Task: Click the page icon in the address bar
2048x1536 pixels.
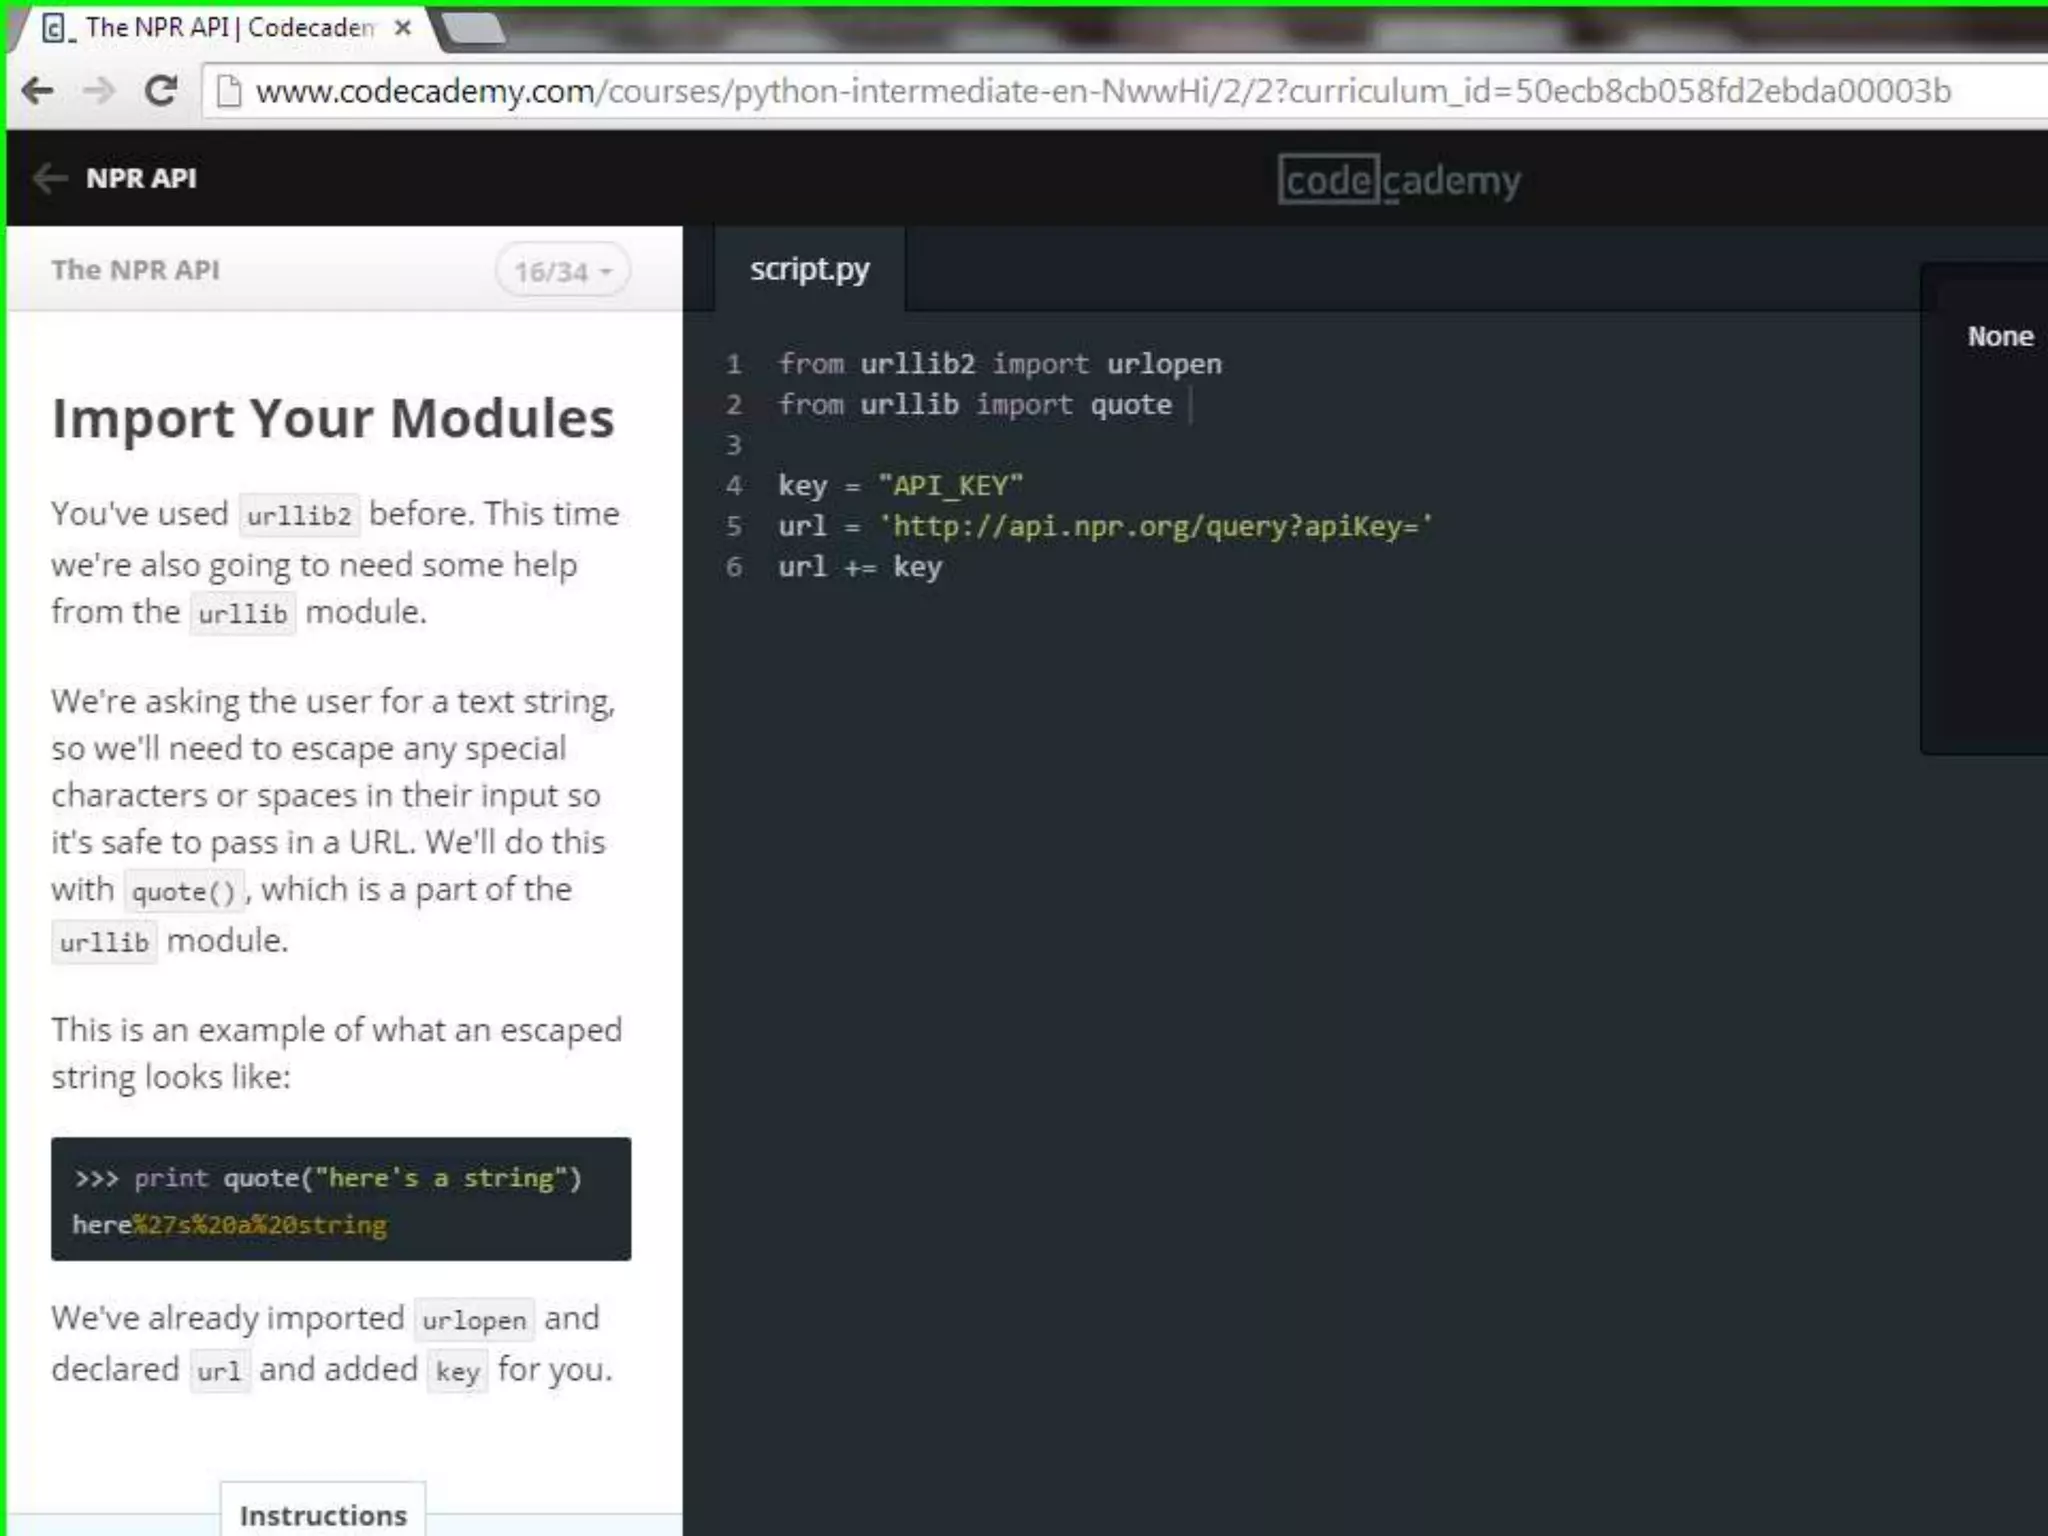Action: tap(229, 91)
